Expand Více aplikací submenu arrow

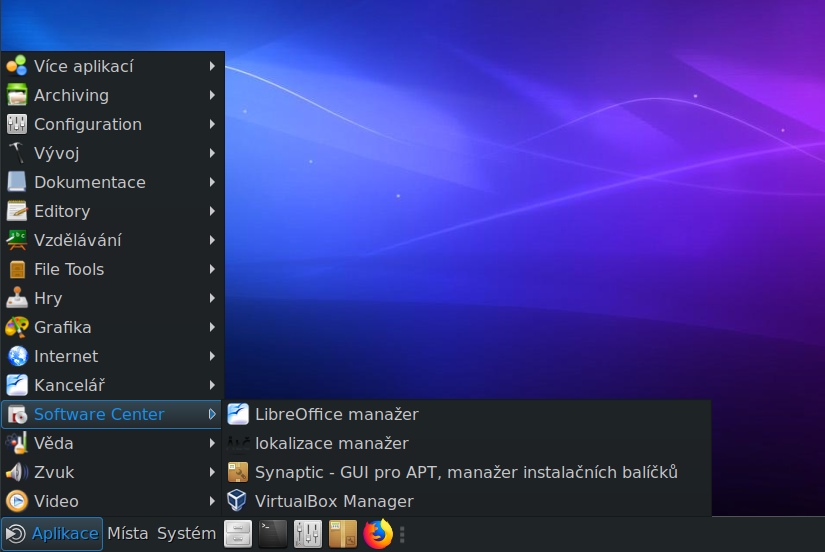coord(212,66)
